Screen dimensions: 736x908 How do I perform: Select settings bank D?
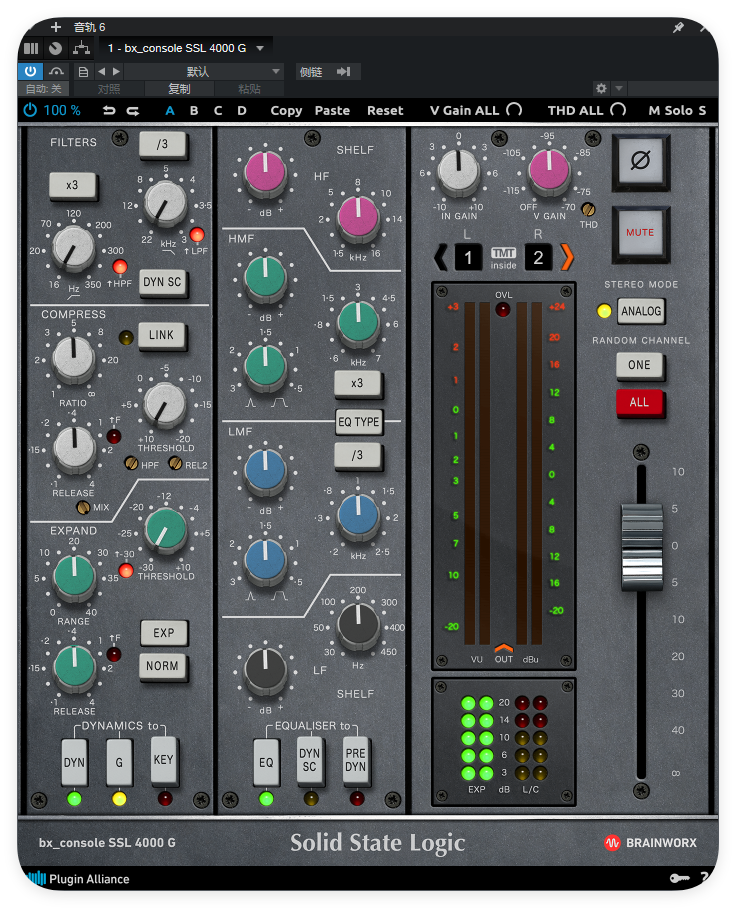click(x=242, y=111)
